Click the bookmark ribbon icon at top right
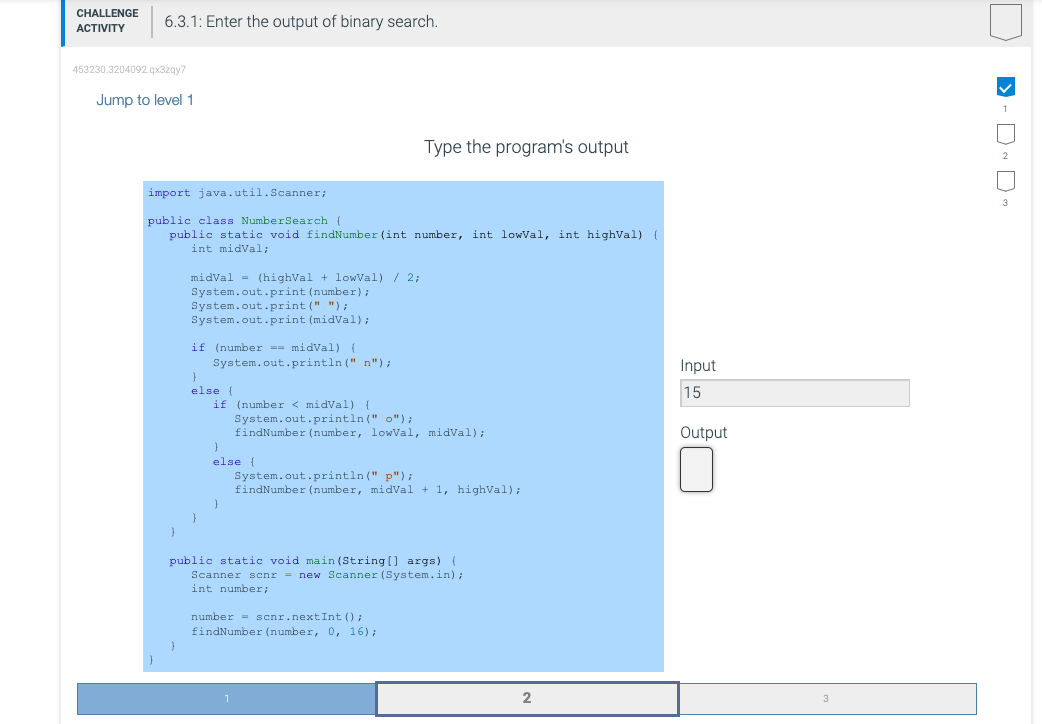The image size is (1042, 724). (x=1005, y=21)
